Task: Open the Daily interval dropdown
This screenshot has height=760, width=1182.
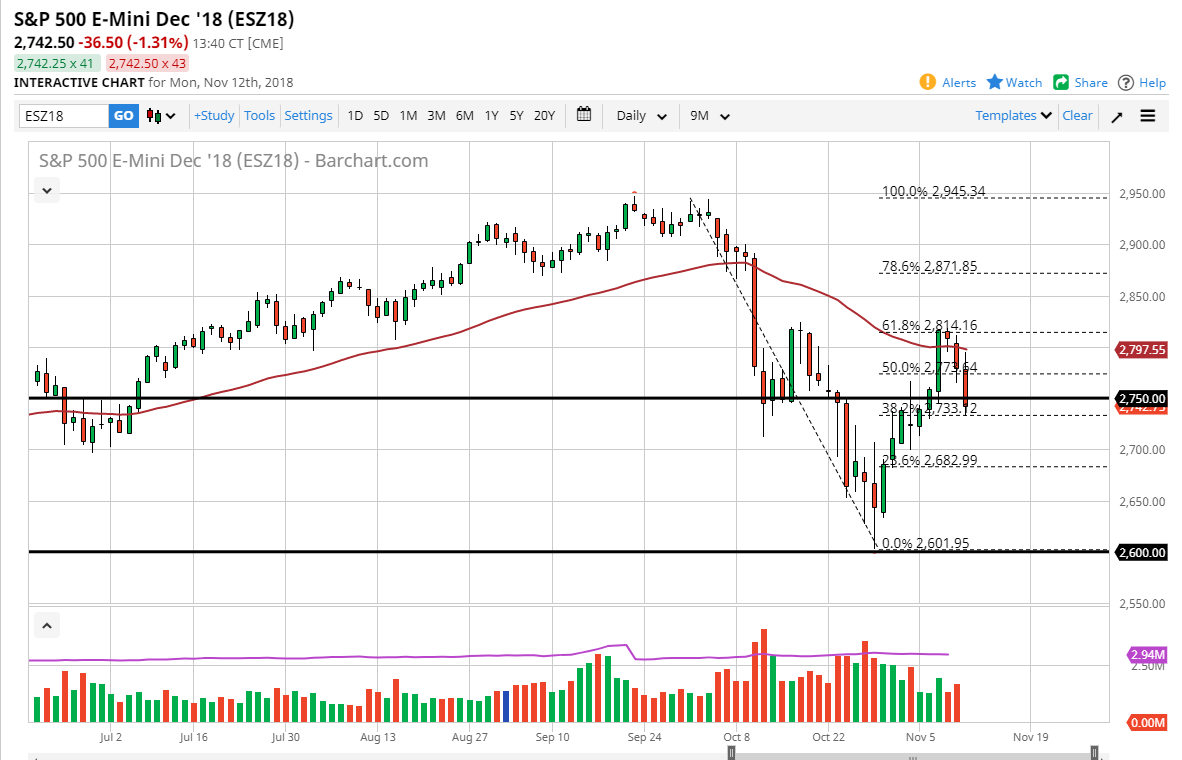Action: point(640,115)
